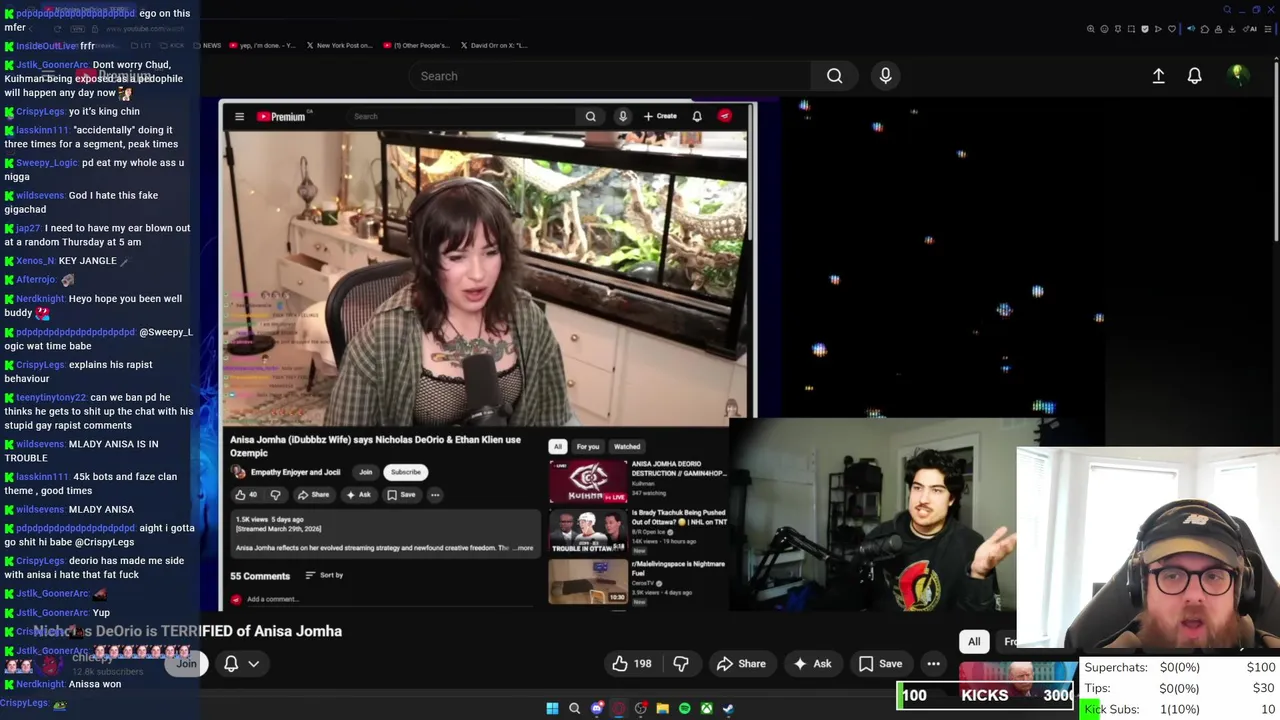Screen dimensions: 1280x720
Task: Open File Explorer folder on taskbar
Action: click(662, 708)
